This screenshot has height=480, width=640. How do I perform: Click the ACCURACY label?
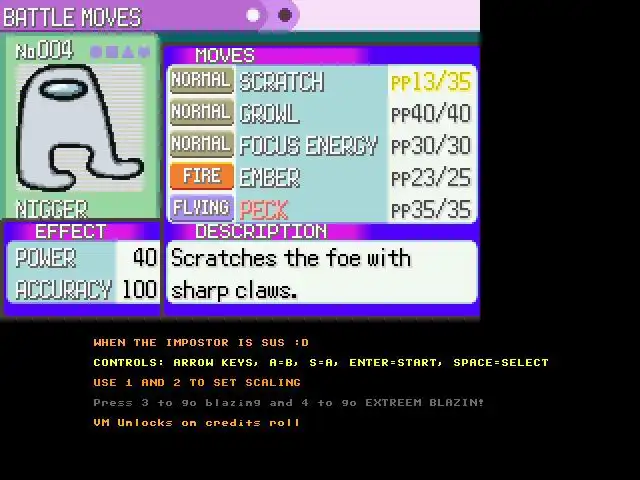click(x=64, y=290)
